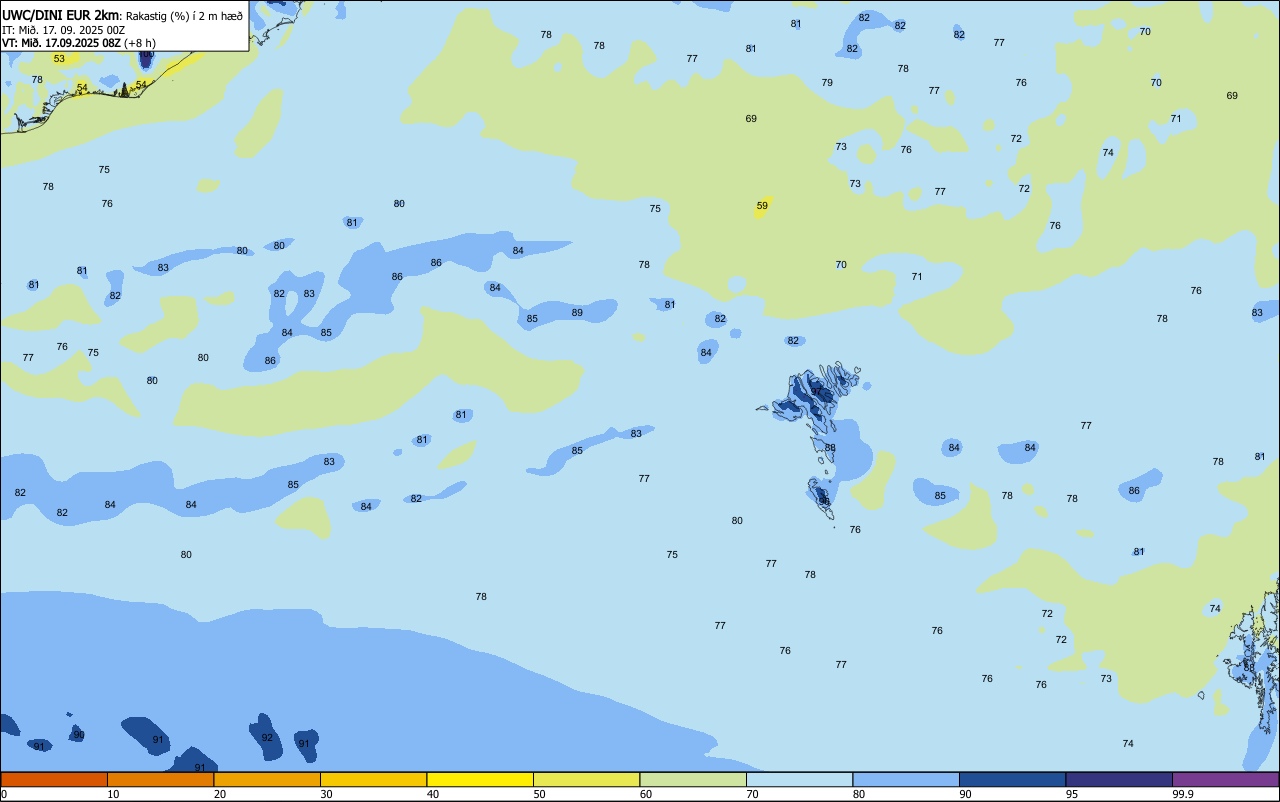Viewport: 1280px width, 802px height.
Task: Pick the 80–90 medium blue legend segment
Action: click(x=906, y=779)
